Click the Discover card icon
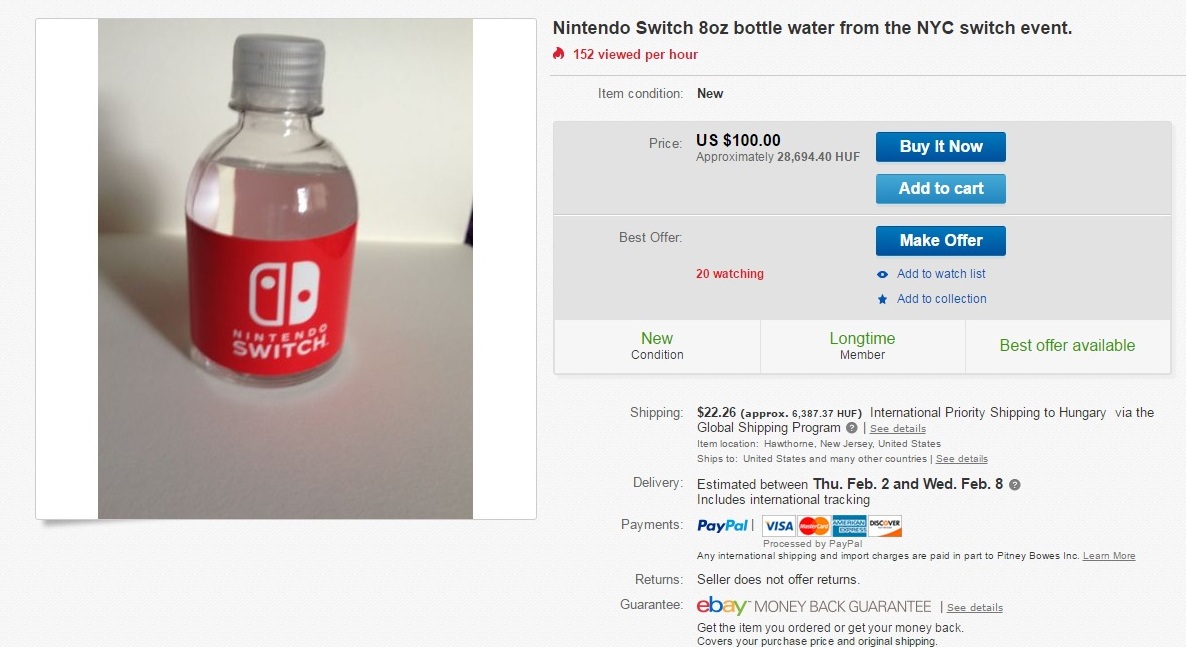 885,526
